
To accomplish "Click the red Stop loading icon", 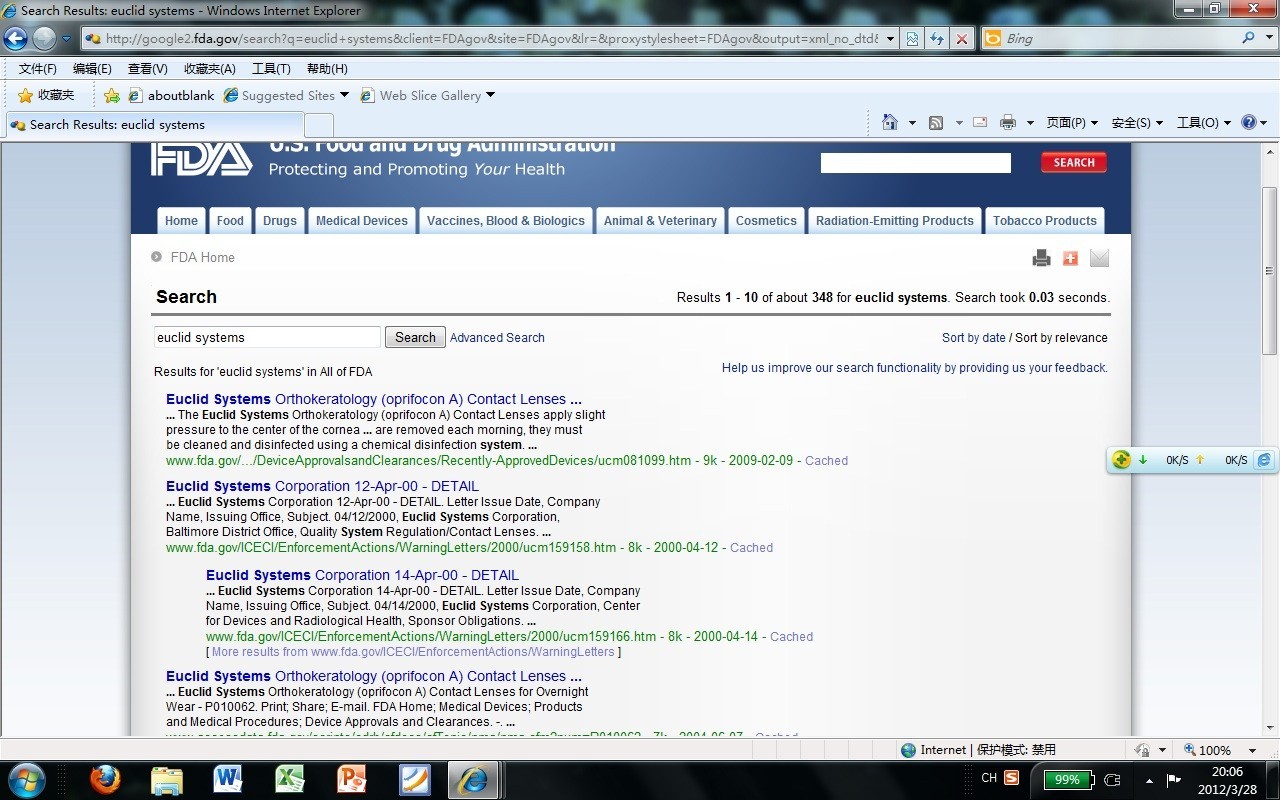I will tap(962, 39).
